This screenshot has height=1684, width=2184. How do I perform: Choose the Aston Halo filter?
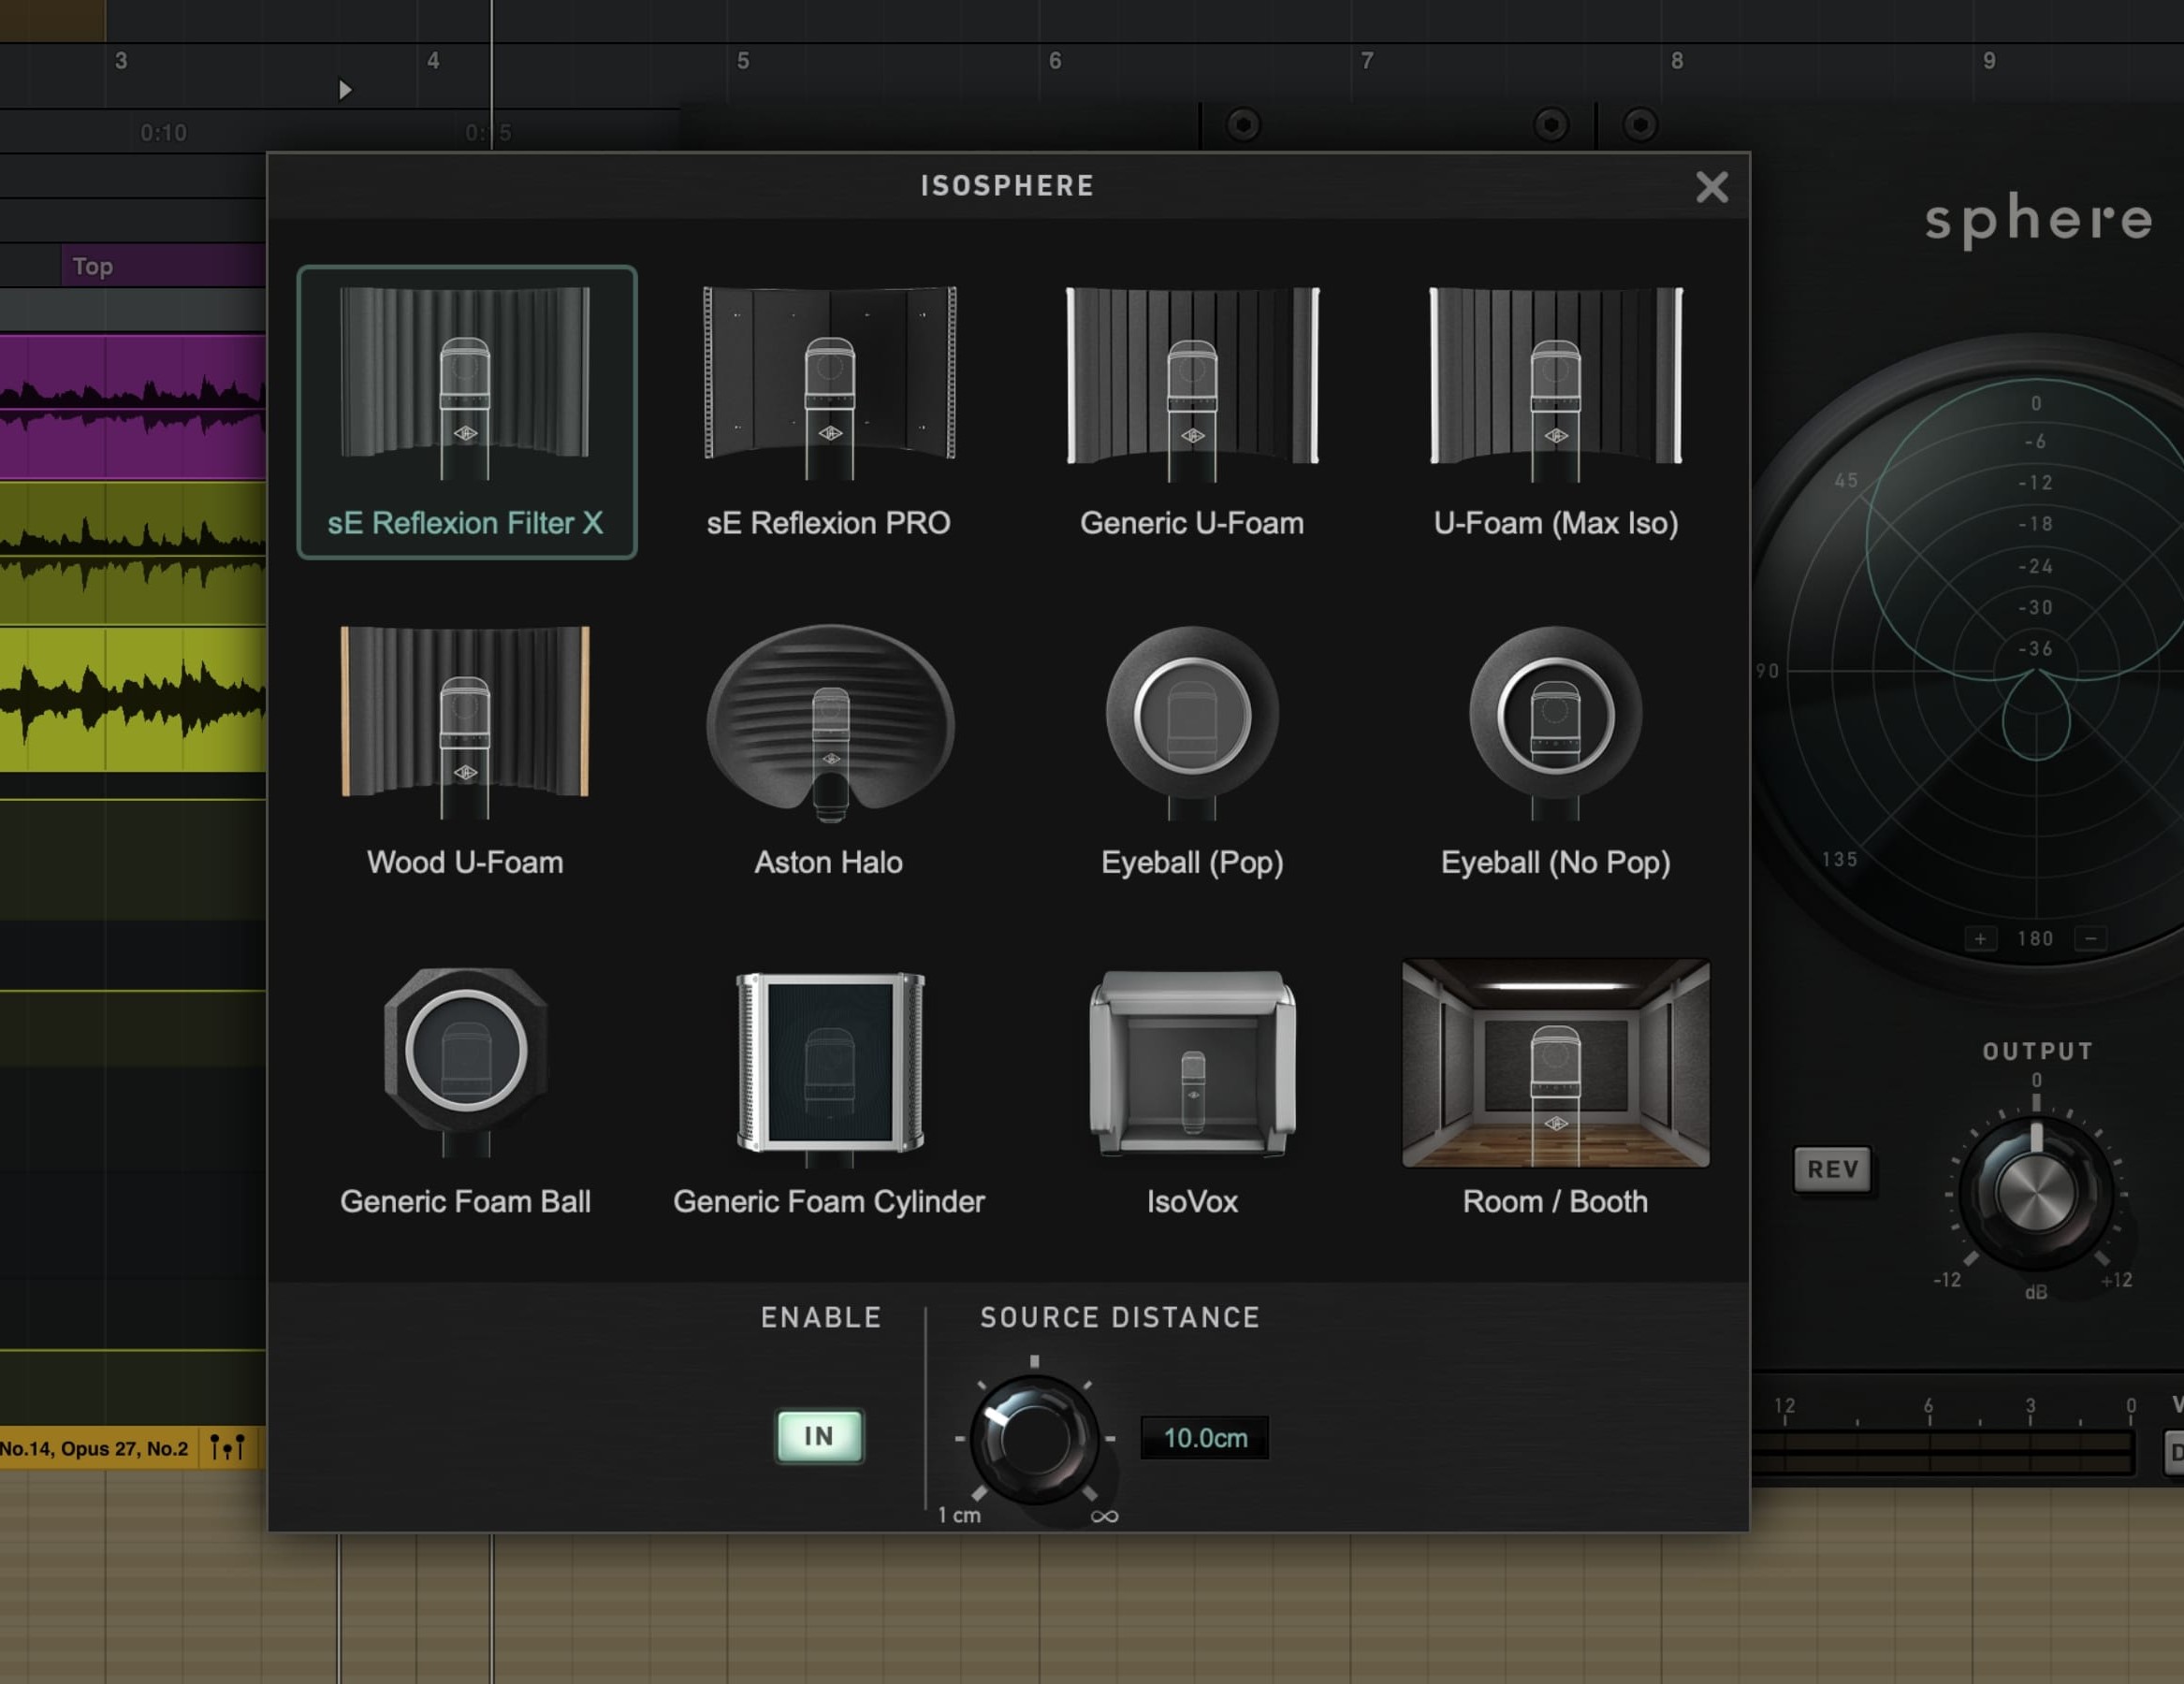point(829,752)
